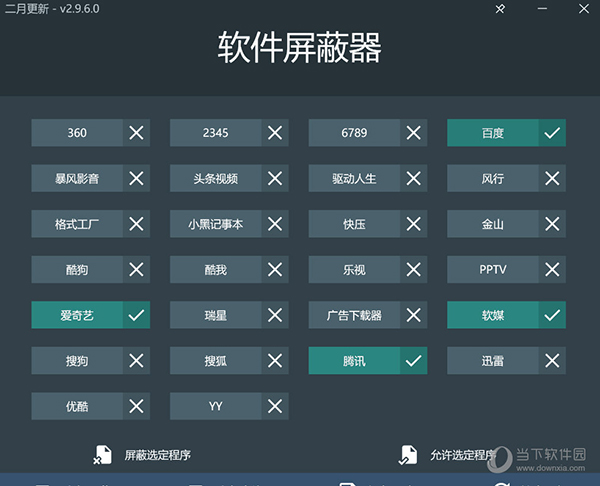This screenshot has height=486, width=600.
Task: Toggle the X mark beside 驱动人生
Action: 414,178
